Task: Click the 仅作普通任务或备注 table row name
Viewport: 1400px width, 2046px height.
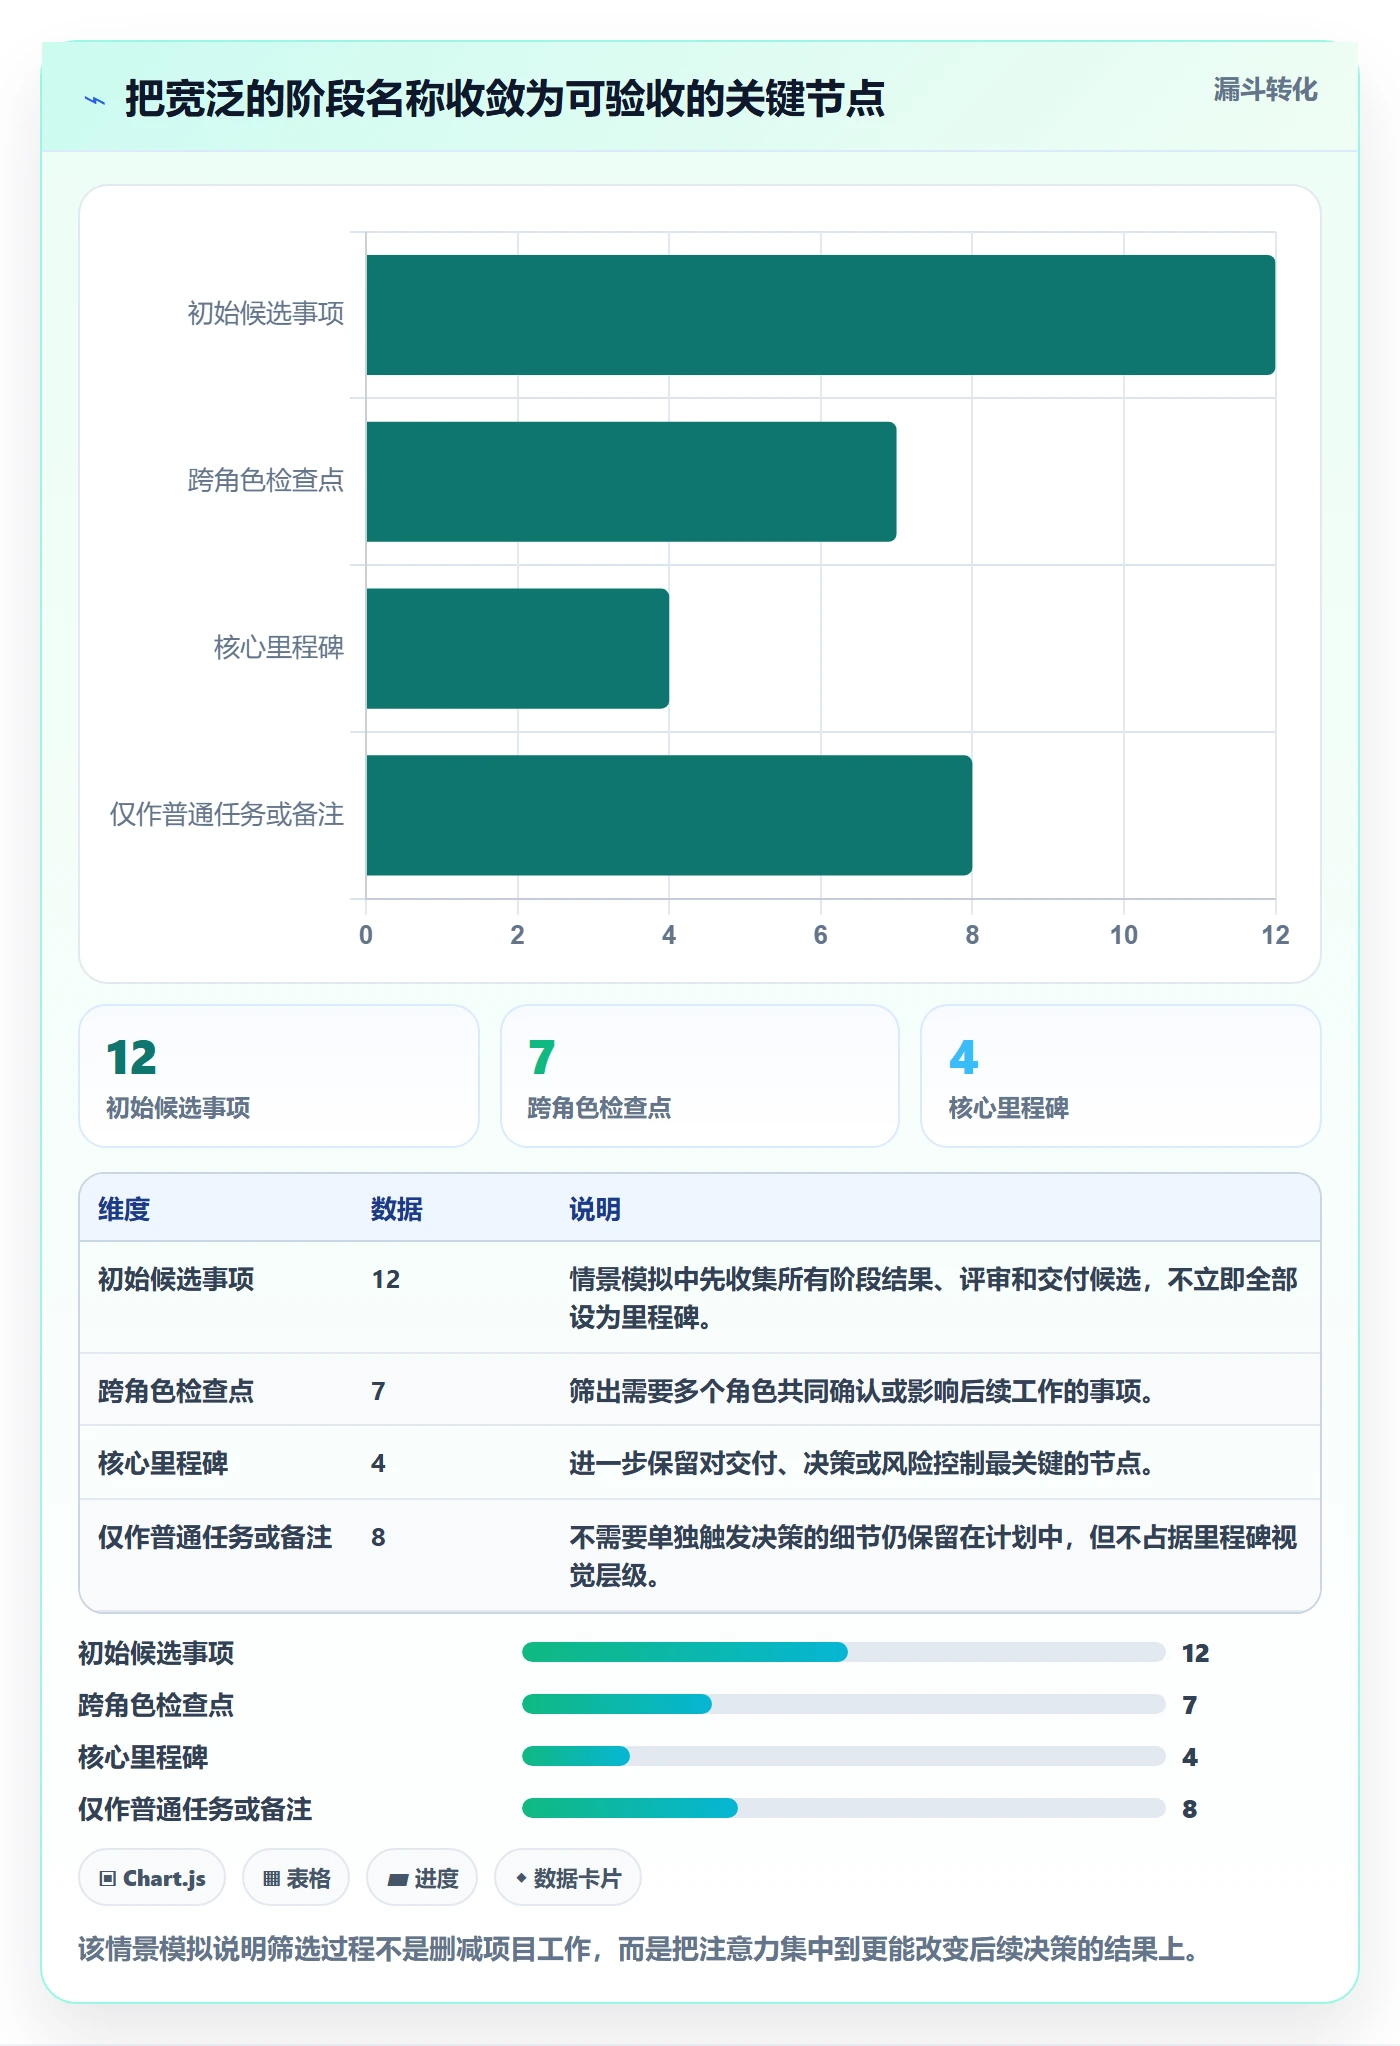Action: click(215, 1537)
